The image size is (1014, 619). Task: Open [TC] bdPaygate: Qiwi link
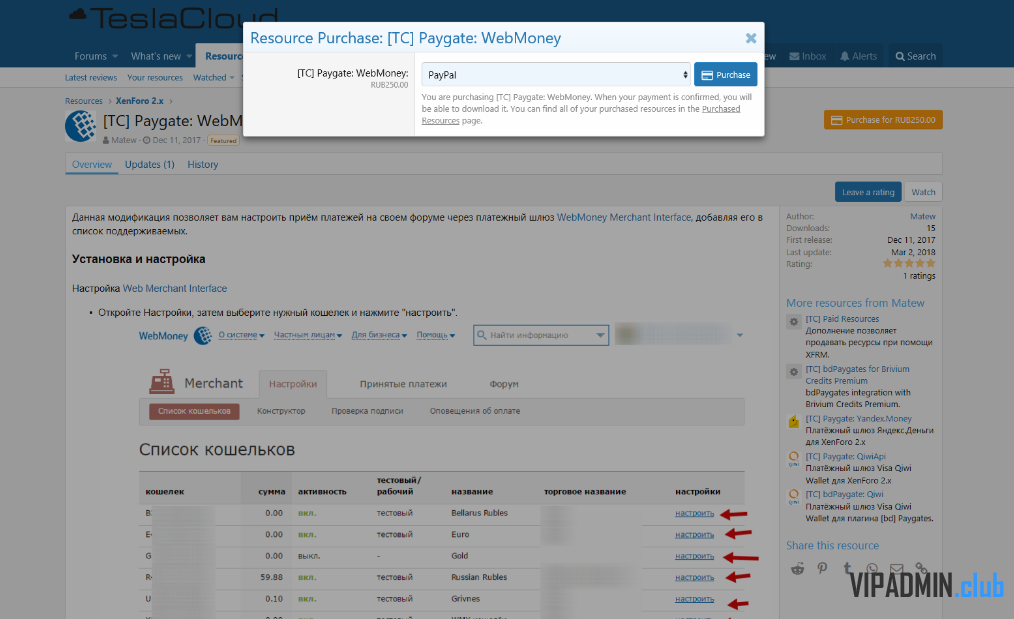coord(844,494)
